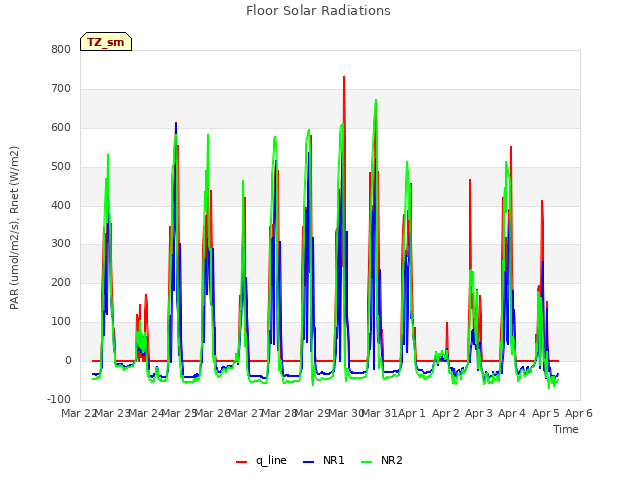The width and height of the screenshot is (640, 480).
Task: Click the blue NR1 peak on Mar 25
Action: pyautogui.click(x=176, y=123)
